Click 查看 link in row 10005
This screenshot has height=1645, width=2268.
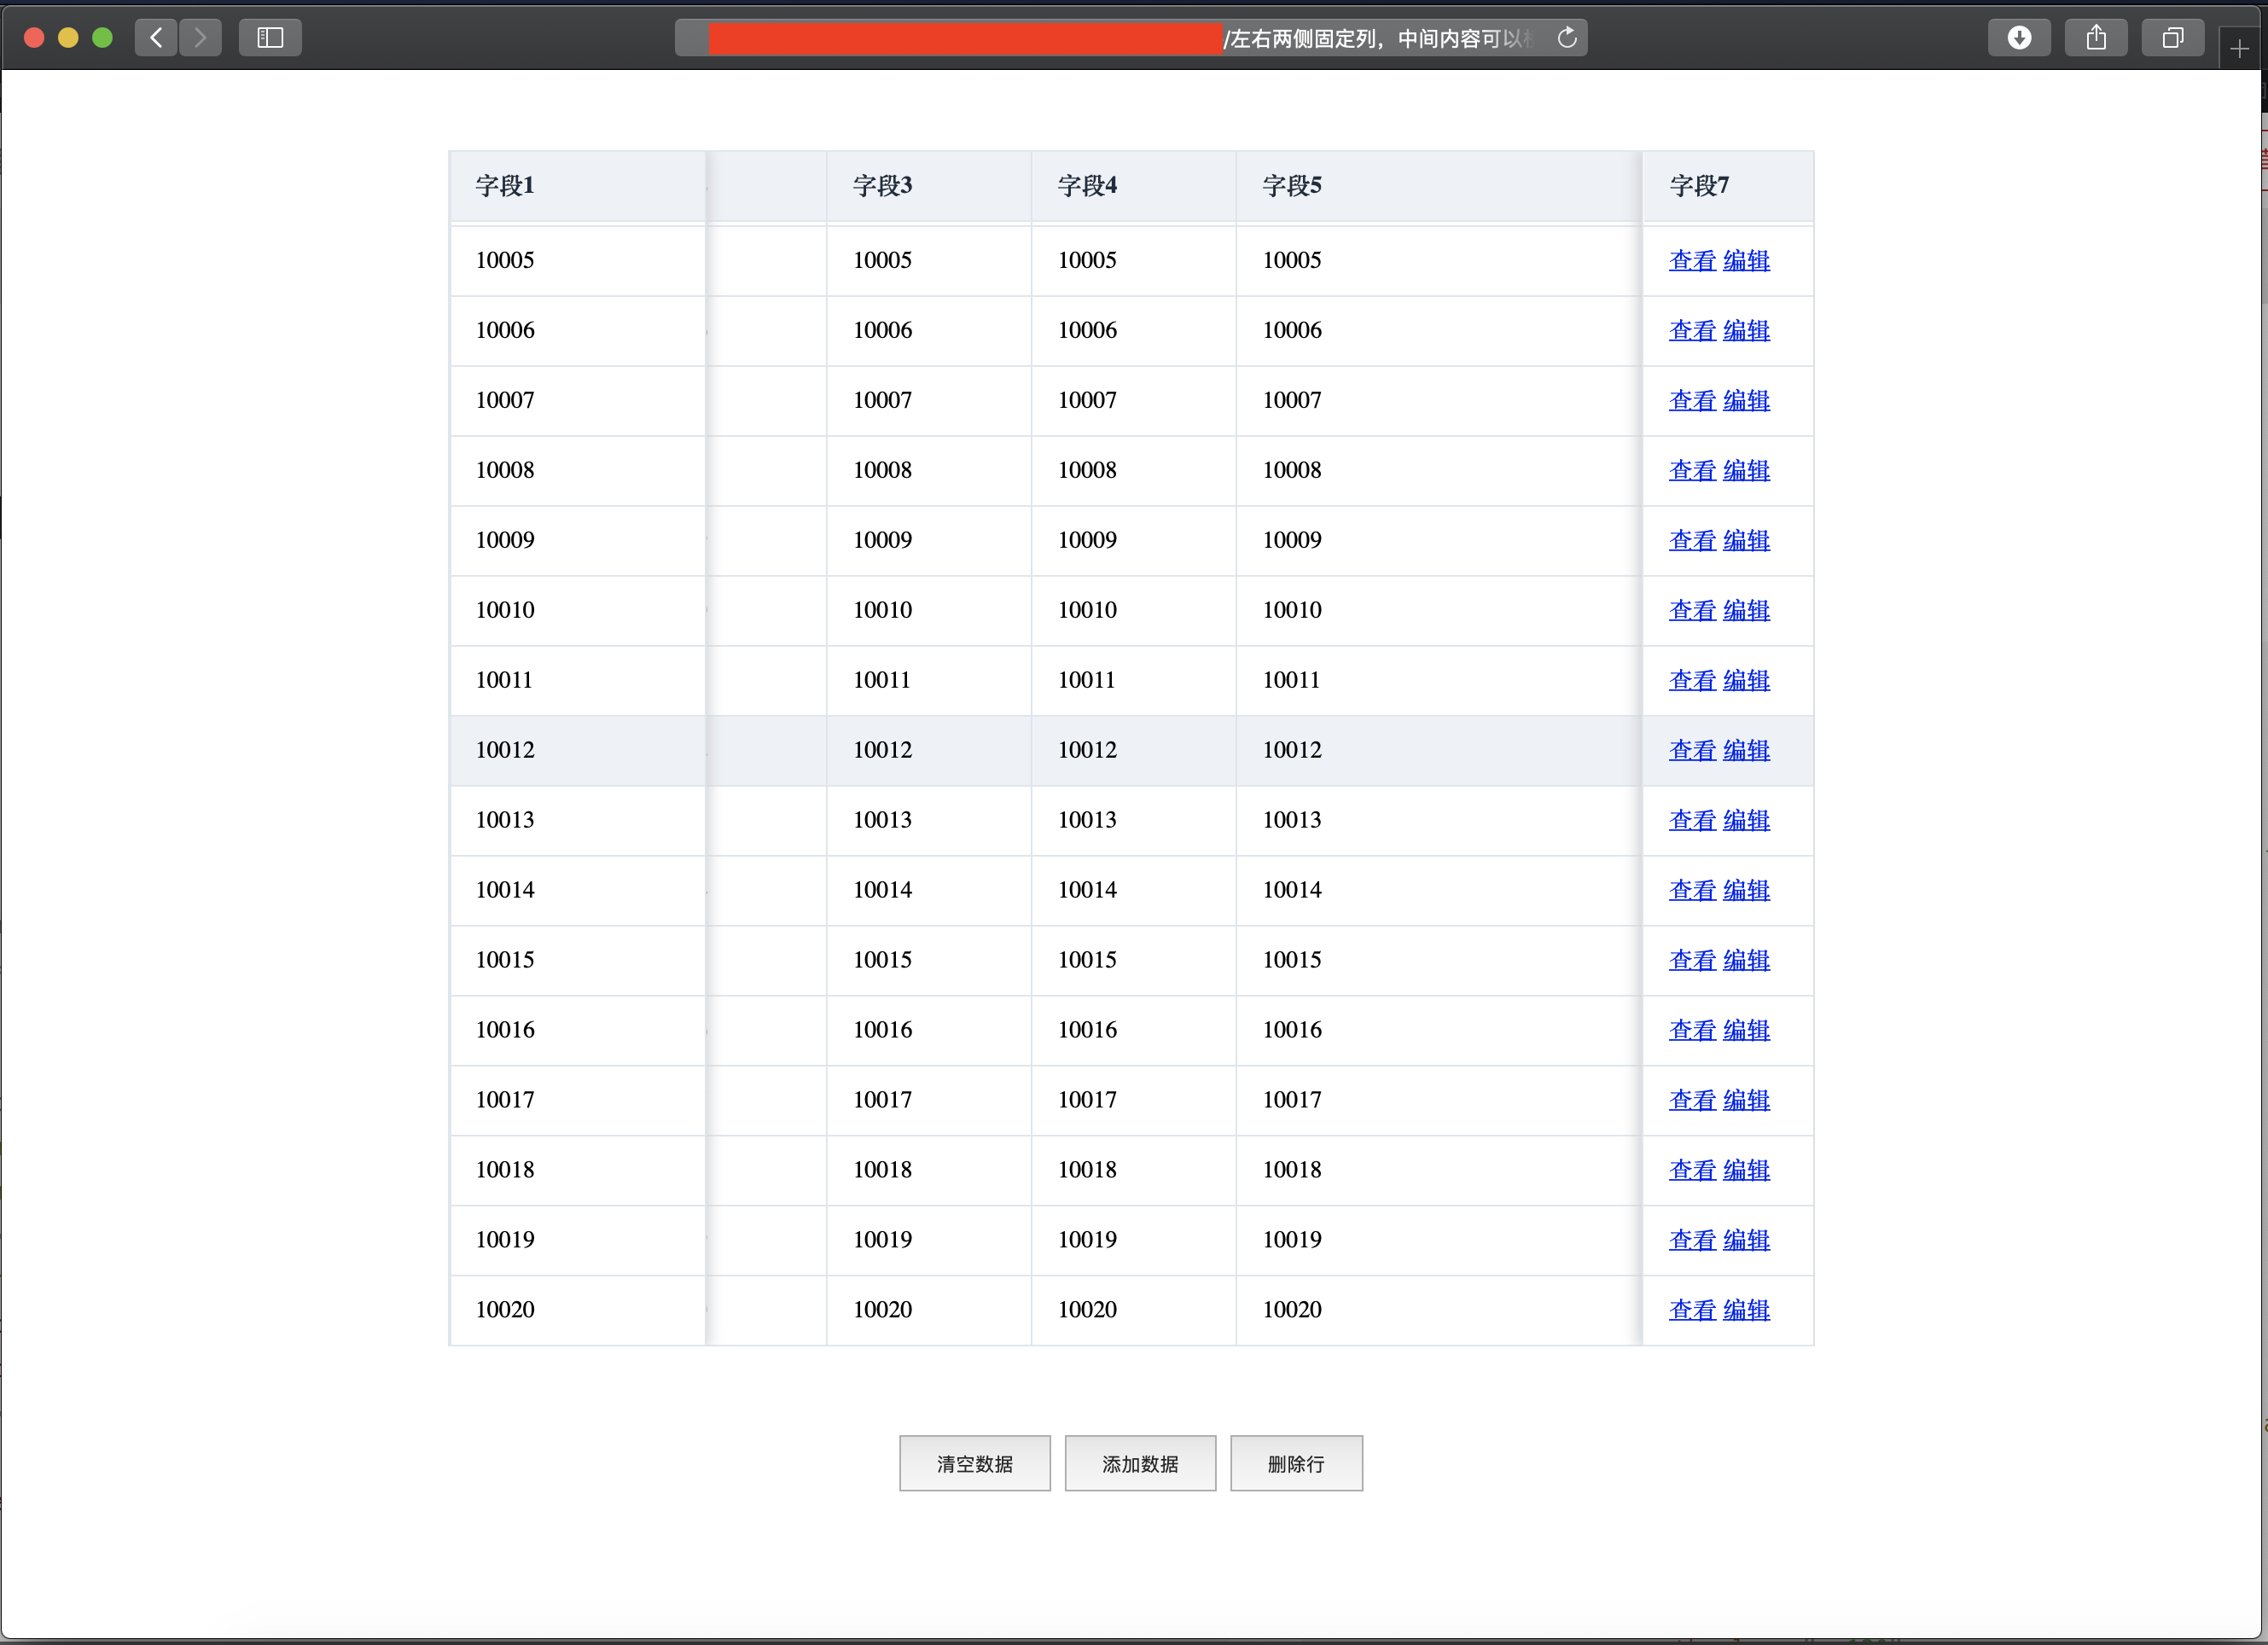1691,261
